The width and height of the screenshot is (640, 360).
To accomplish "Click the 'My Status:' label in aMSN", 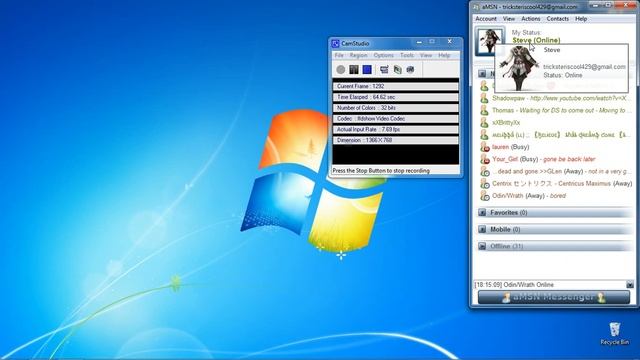I will tap(527, 32).
